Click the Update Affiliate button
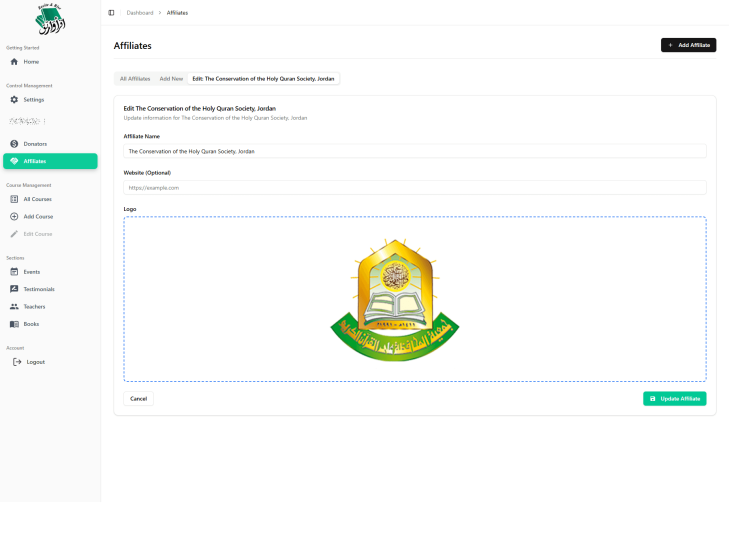Screen dimensions: 729x540 (x=675, y=399)
